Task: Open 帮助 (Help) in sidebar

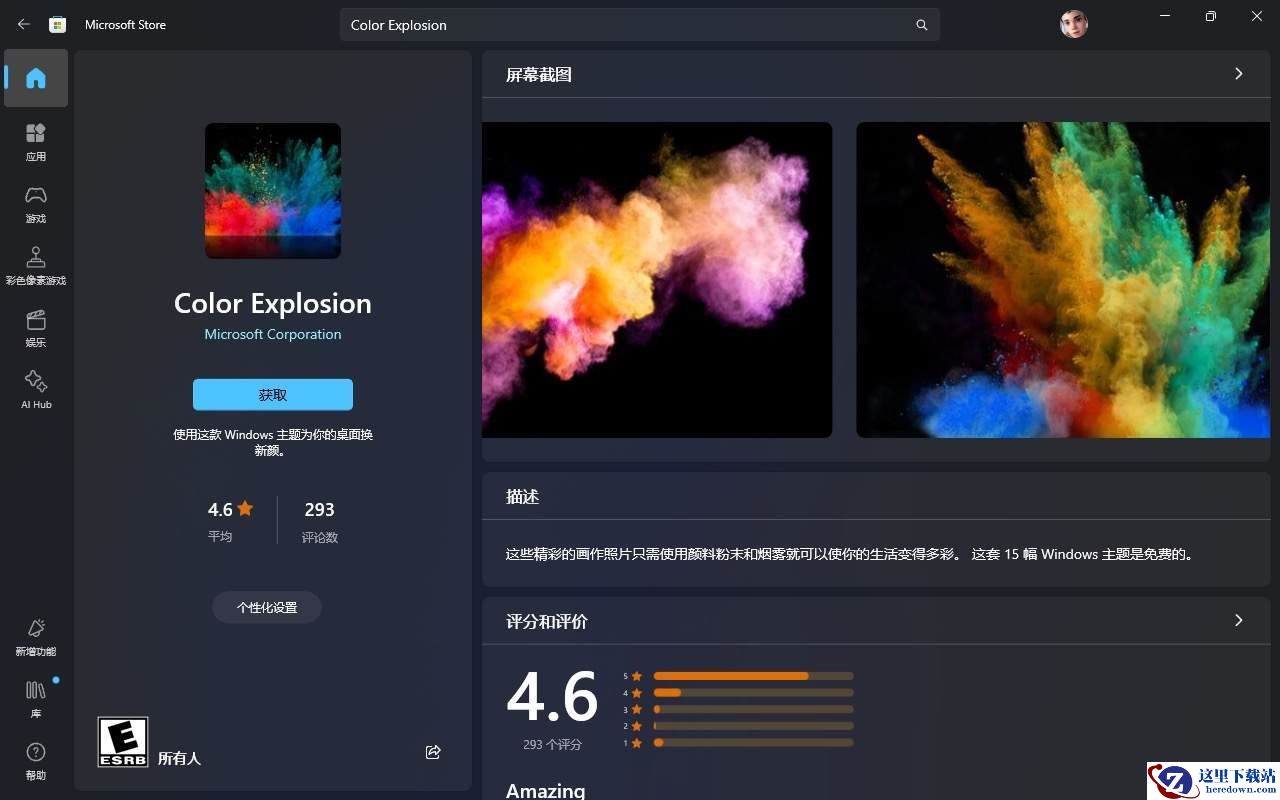Action: 36,761
